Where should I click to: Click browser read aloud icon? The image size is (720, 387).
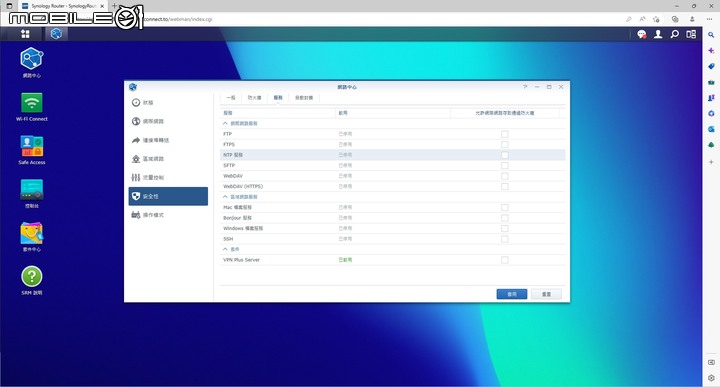(x=642, y=19)
